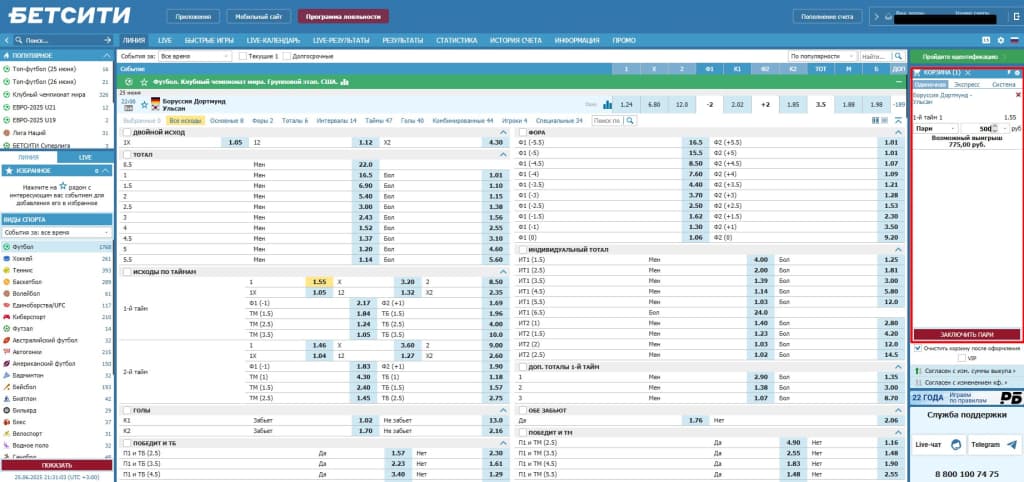The width and height of the screenshot is (1024, 482).
Task: Select Хоккей sport in sidebar
Action: click(x=57, y=259)
